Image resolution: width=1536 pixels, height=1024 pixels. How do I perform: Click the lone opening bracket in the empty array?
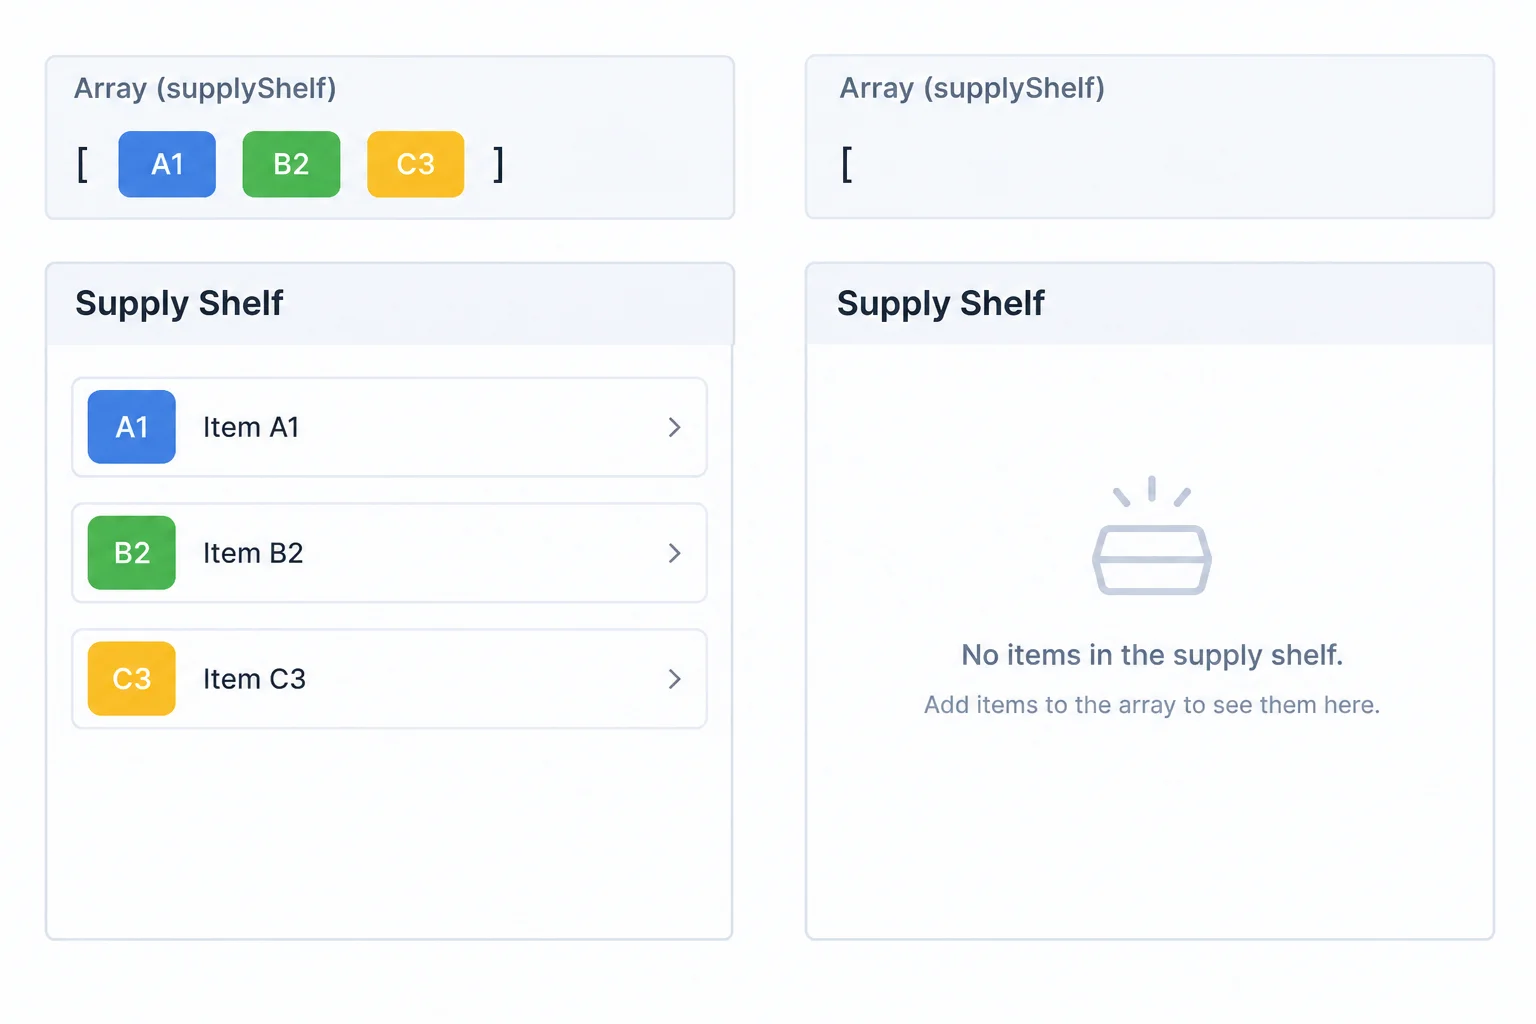(x=847, y=164)
